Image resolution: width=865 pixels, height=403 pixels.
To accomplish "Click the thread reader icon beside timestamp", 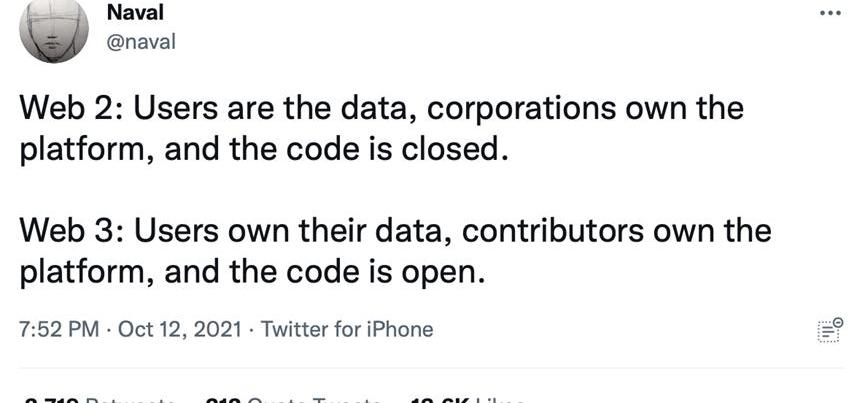I will [829, 330].
